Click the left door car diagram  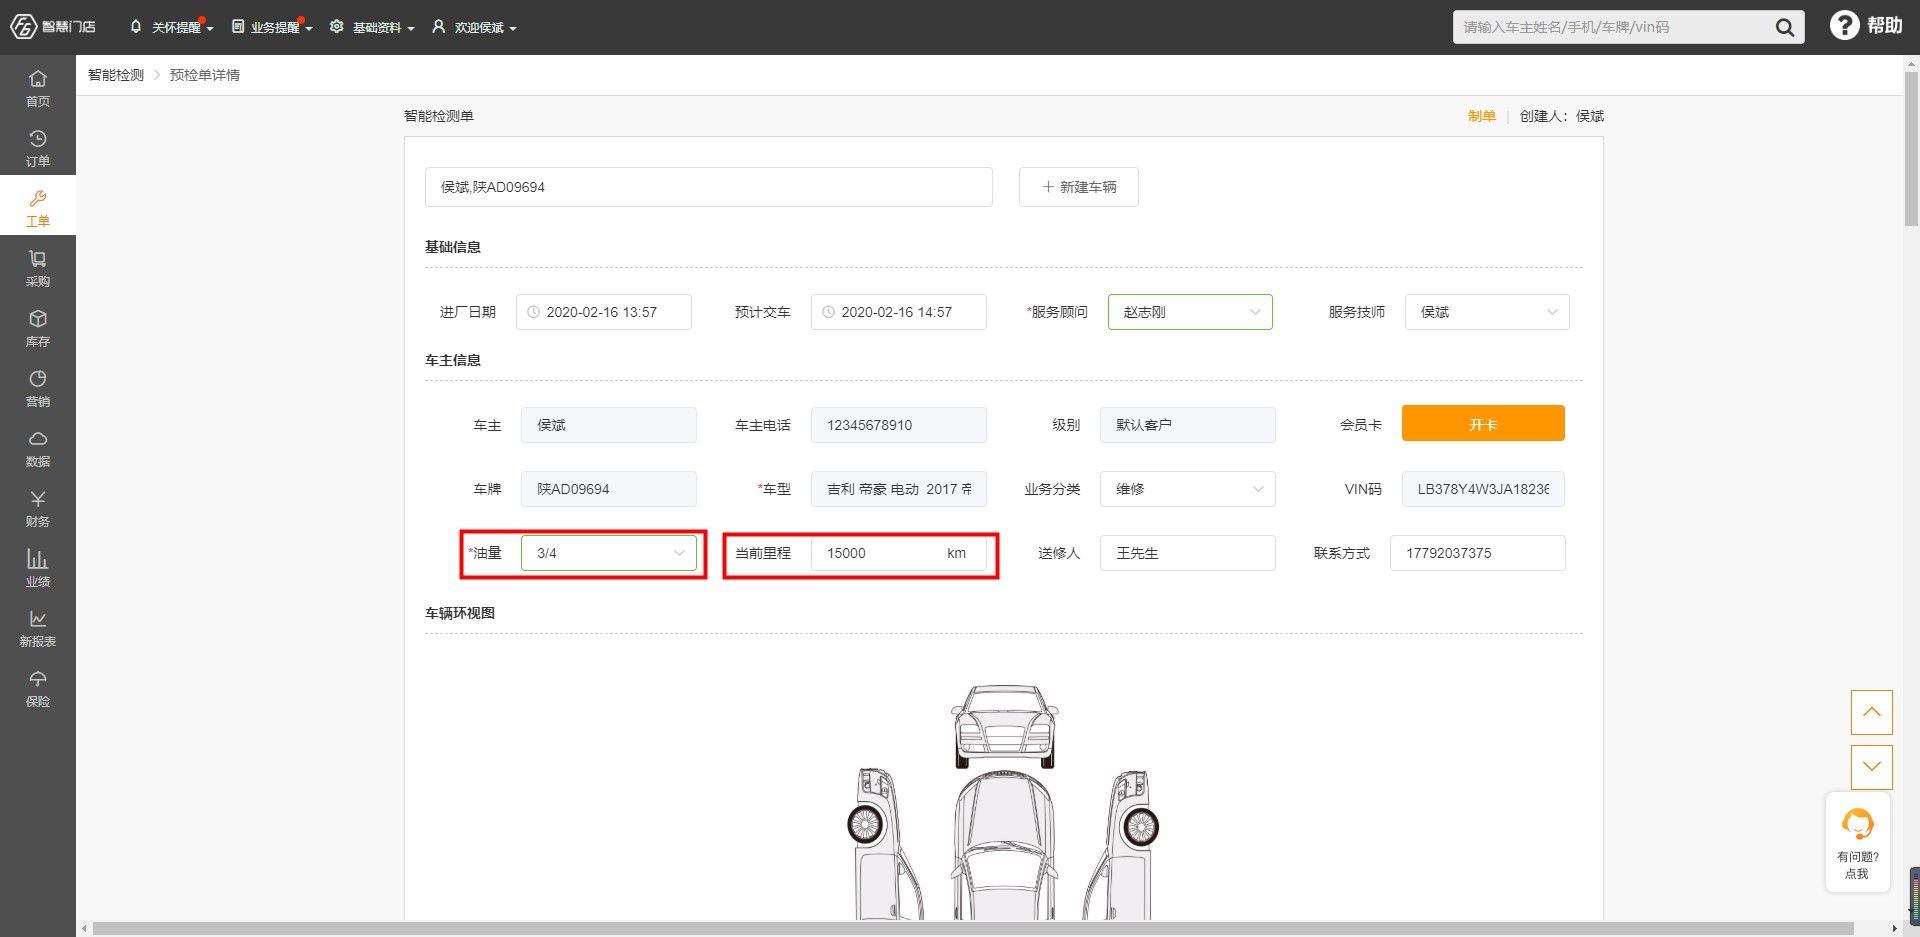(884, 844)
